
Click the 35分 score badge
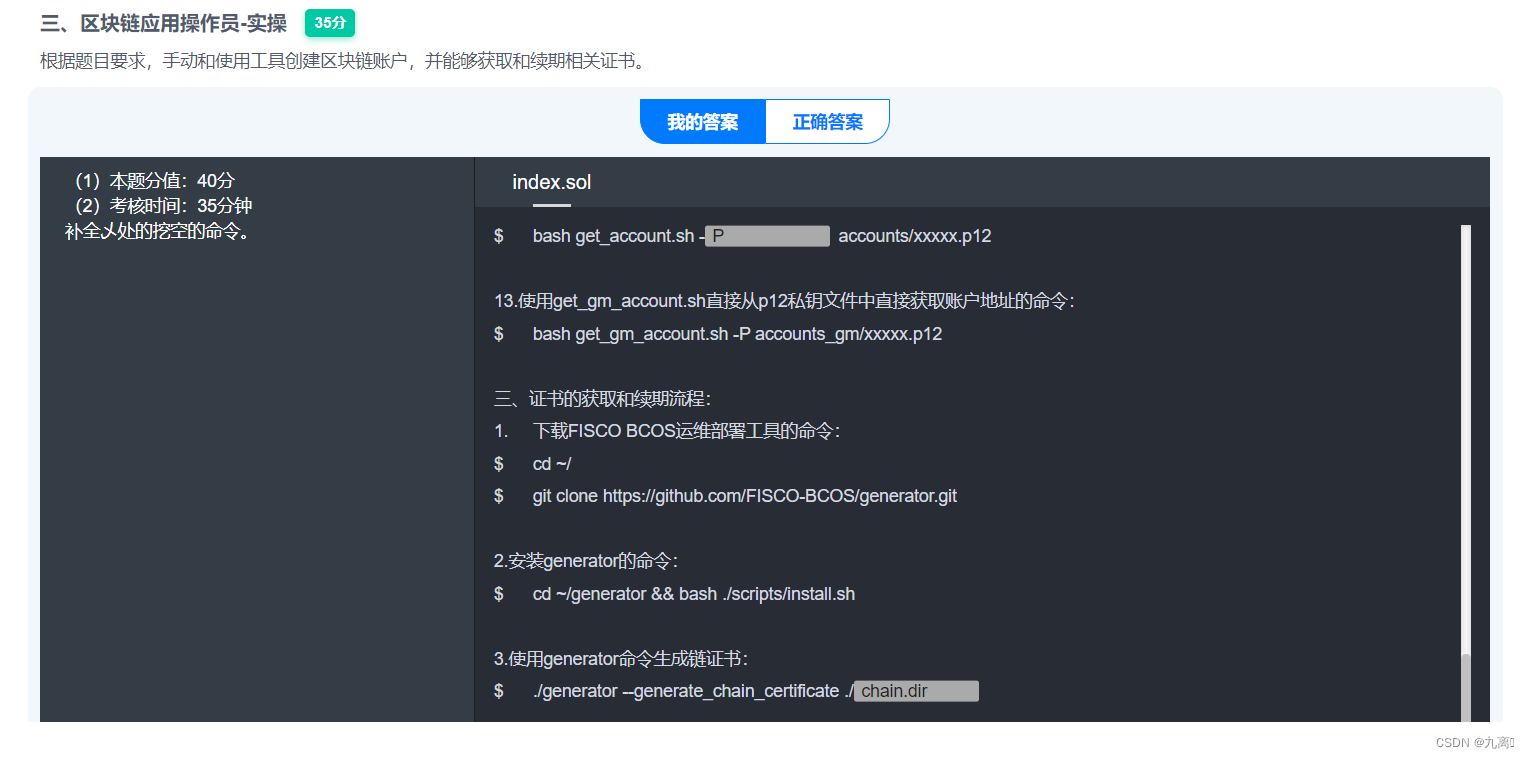tap(330, 23)
